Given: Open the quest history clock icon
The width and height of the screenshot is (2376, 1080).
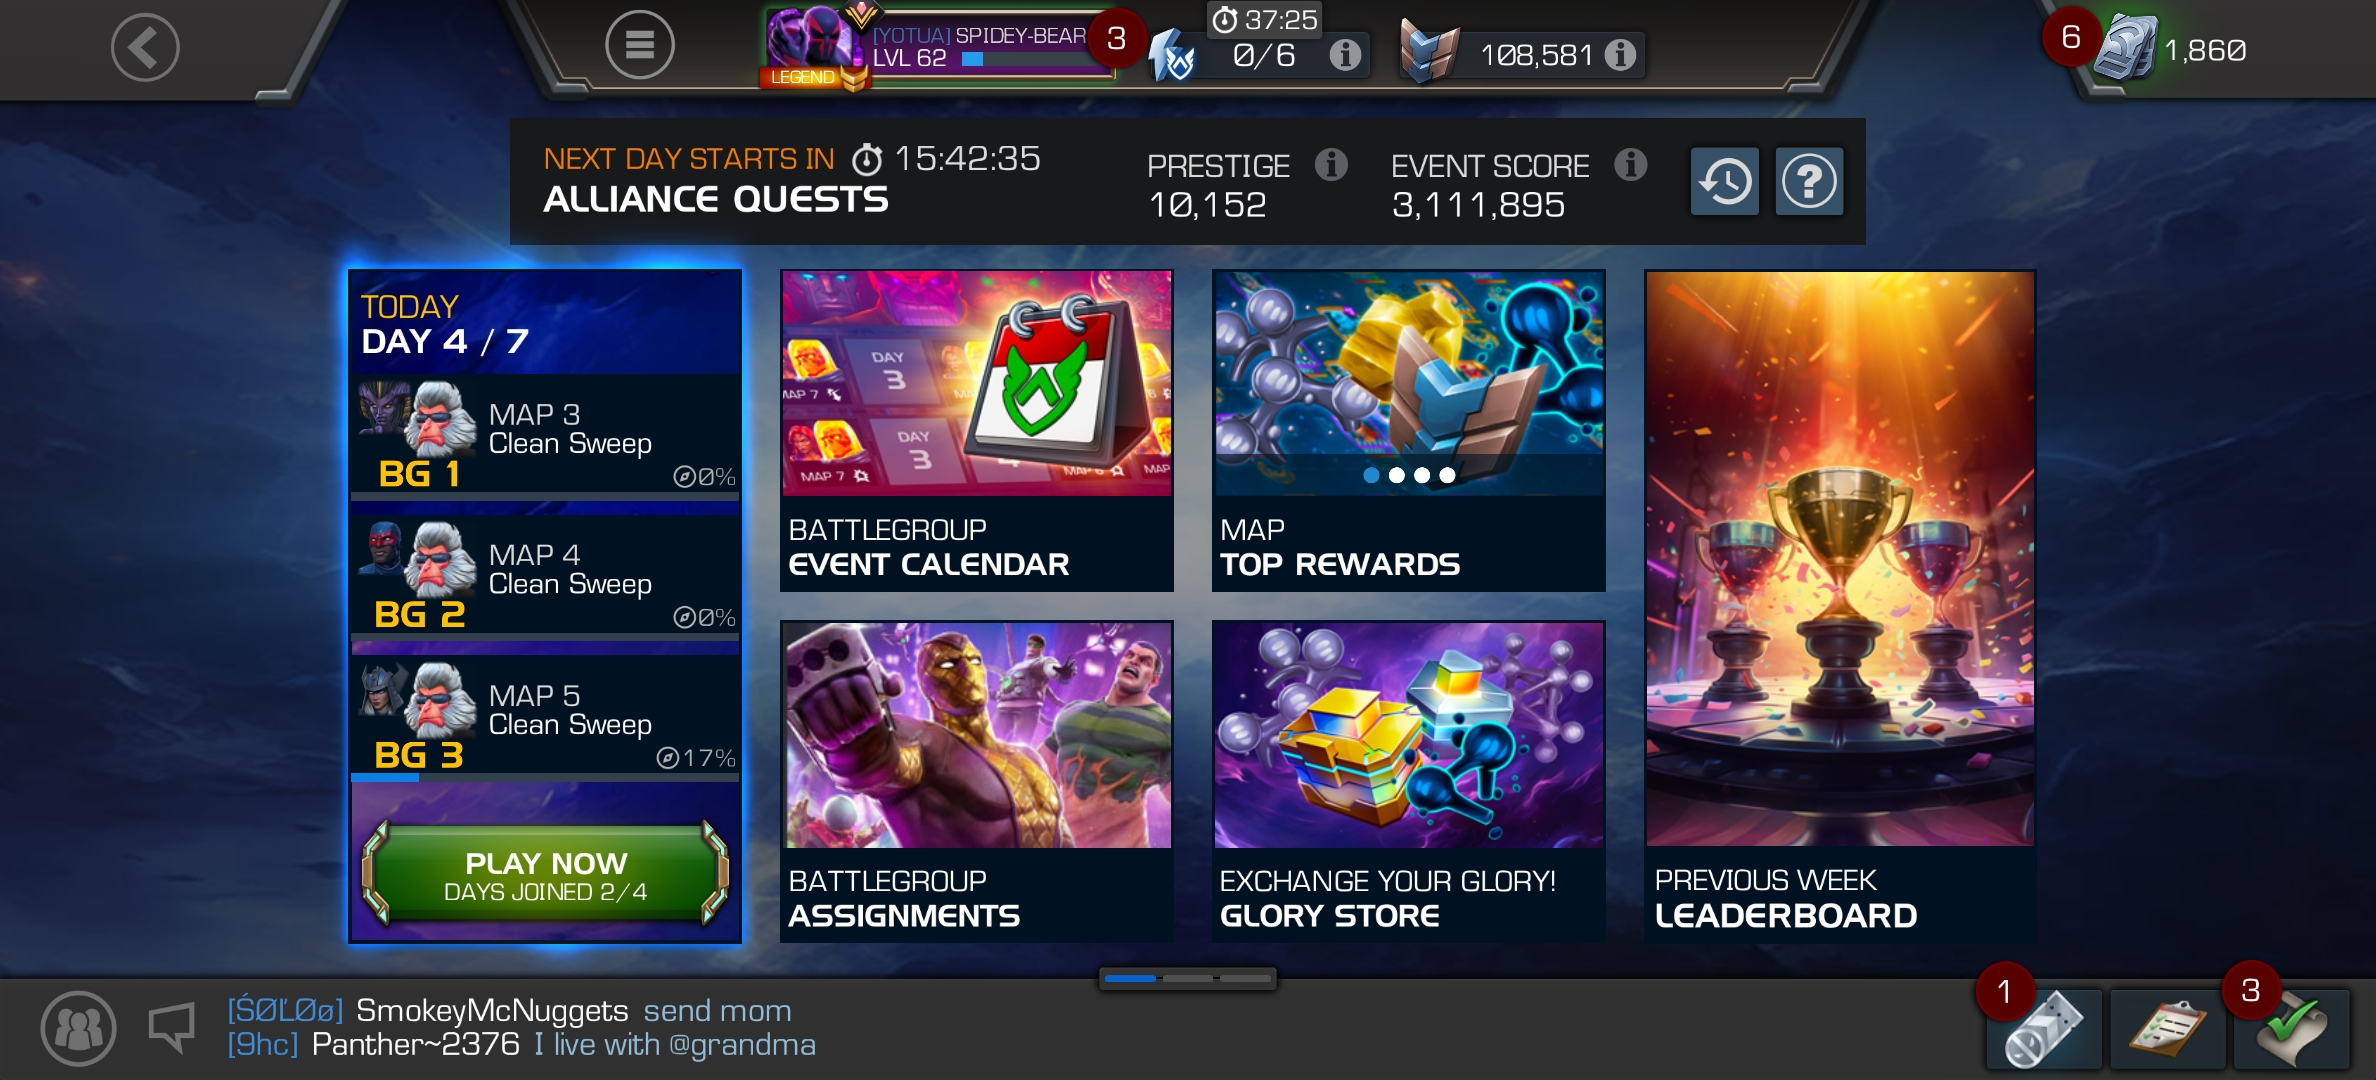Looking at the screenshot, I should (x=1725, y=181).
